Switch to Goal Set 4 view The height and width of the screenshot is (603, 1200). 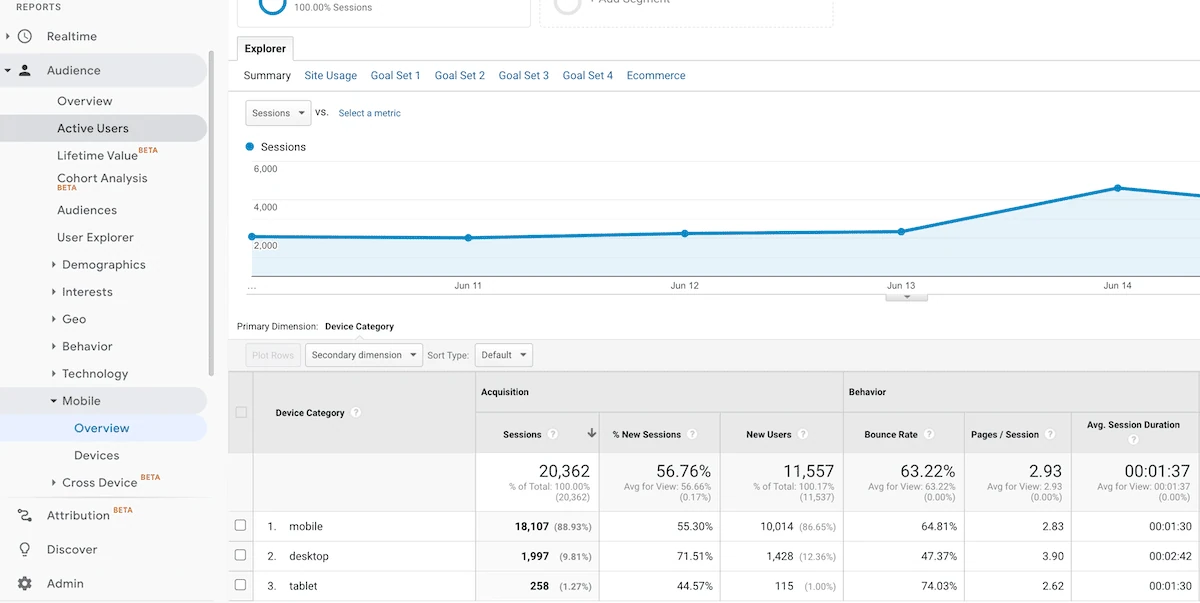point(588,76)
